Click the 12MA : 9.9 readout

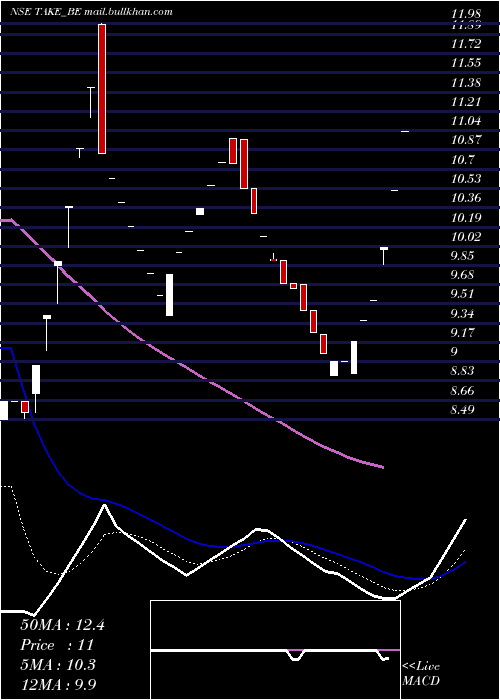point(58,684)
